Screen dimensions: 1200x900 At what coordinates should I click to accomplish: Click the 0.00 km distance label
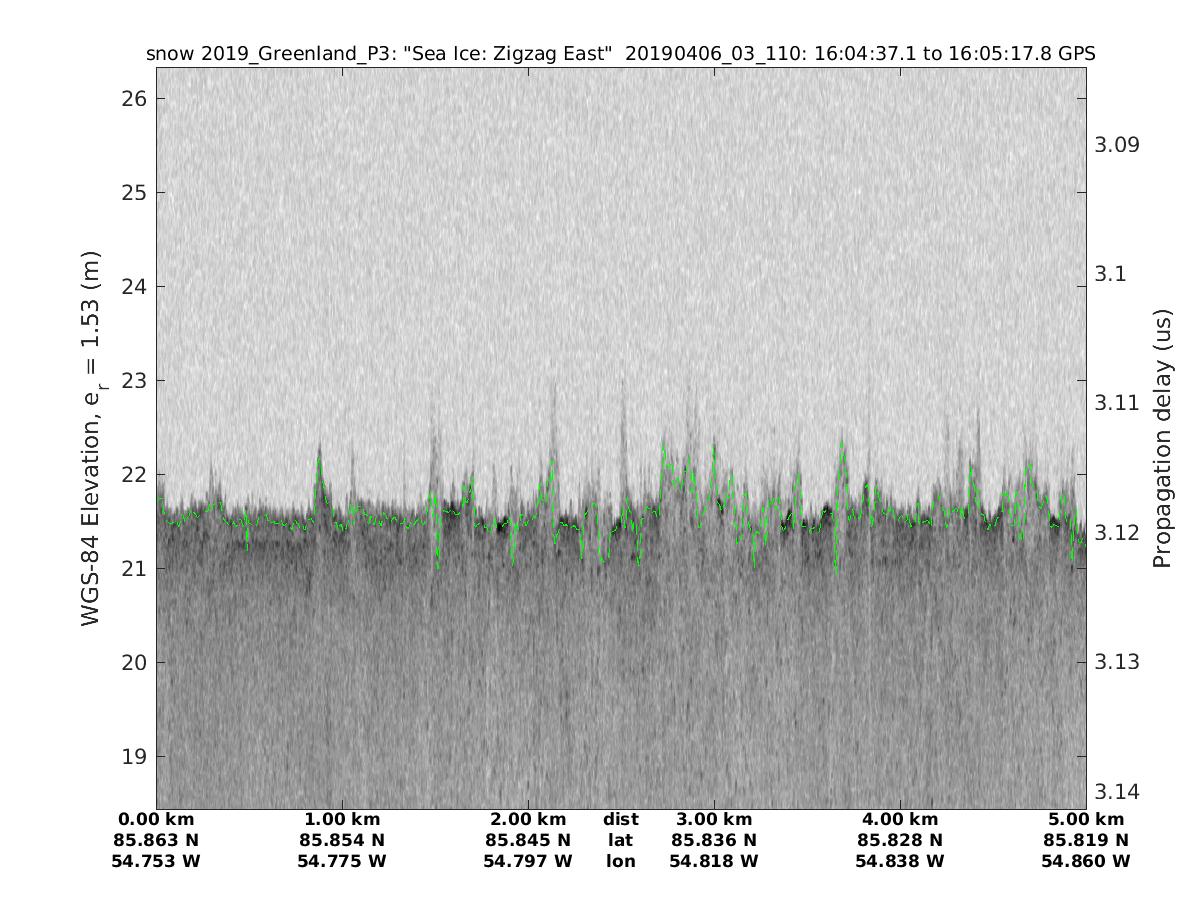click(156, 819)
